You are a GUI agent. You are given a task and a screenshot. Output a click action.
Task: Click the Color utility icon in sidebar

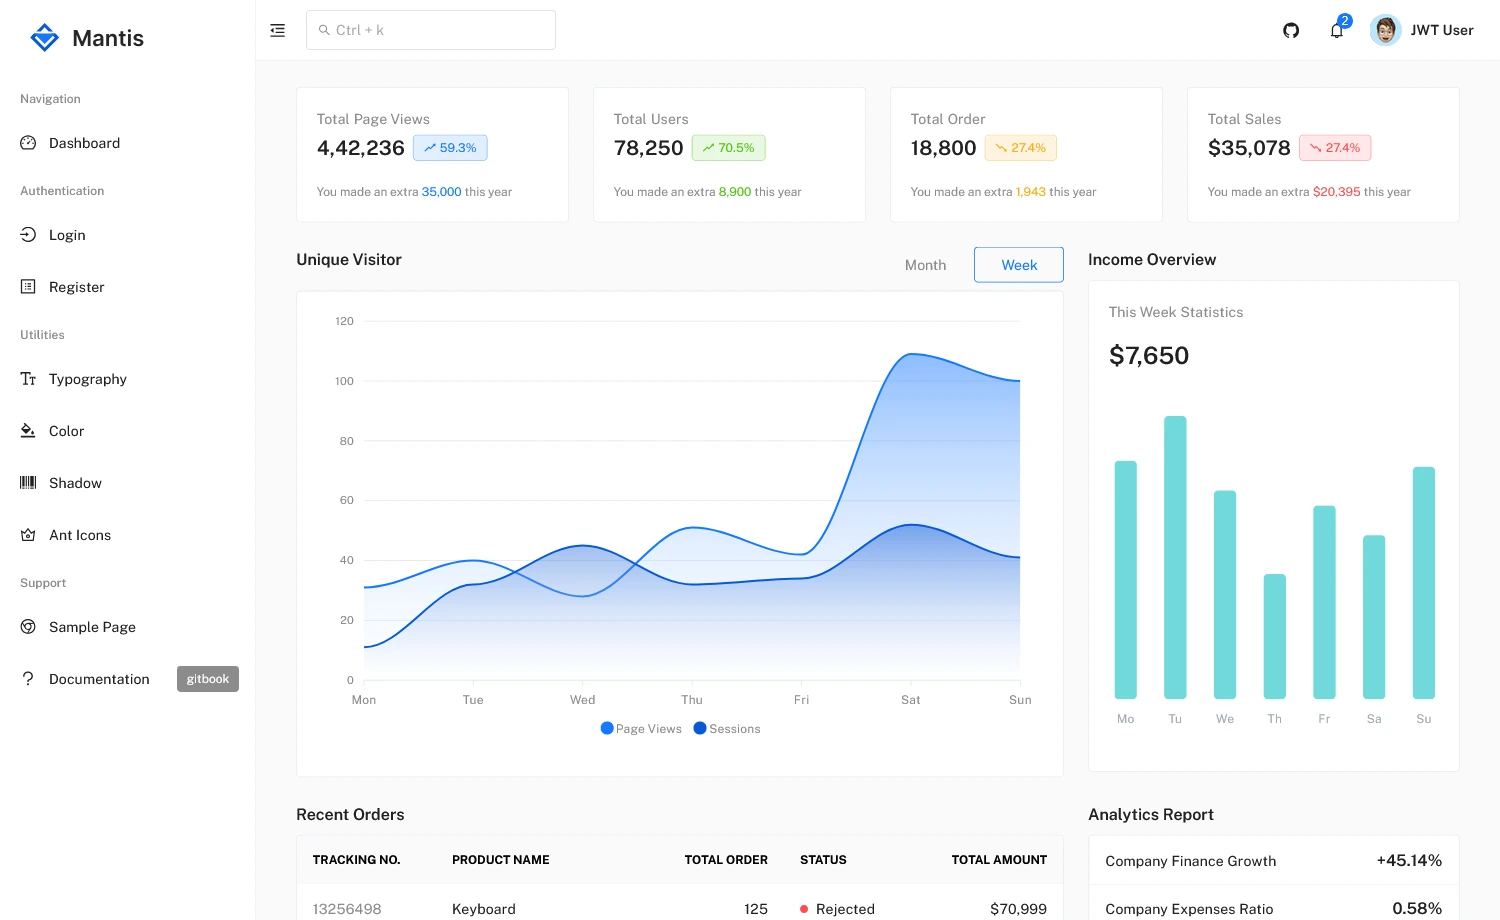[x=28, y=431]
